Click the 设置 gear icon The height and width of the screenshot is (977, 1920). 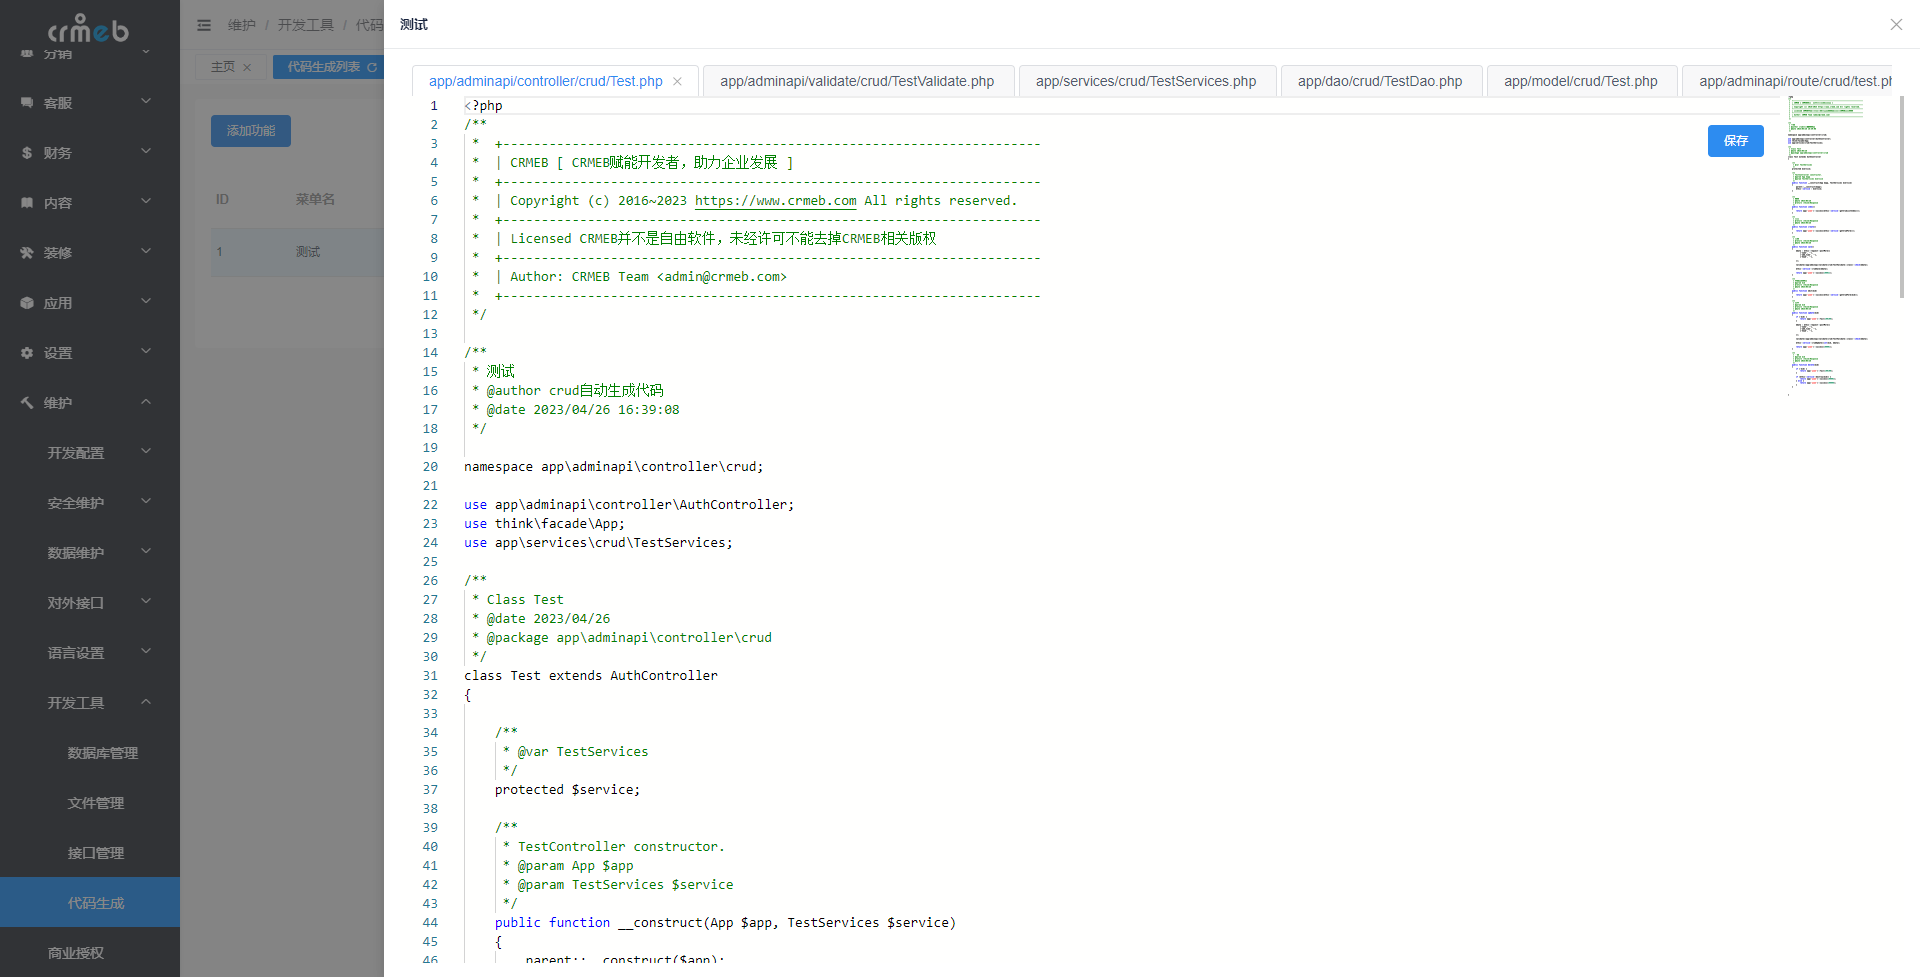tap(27, 352)
